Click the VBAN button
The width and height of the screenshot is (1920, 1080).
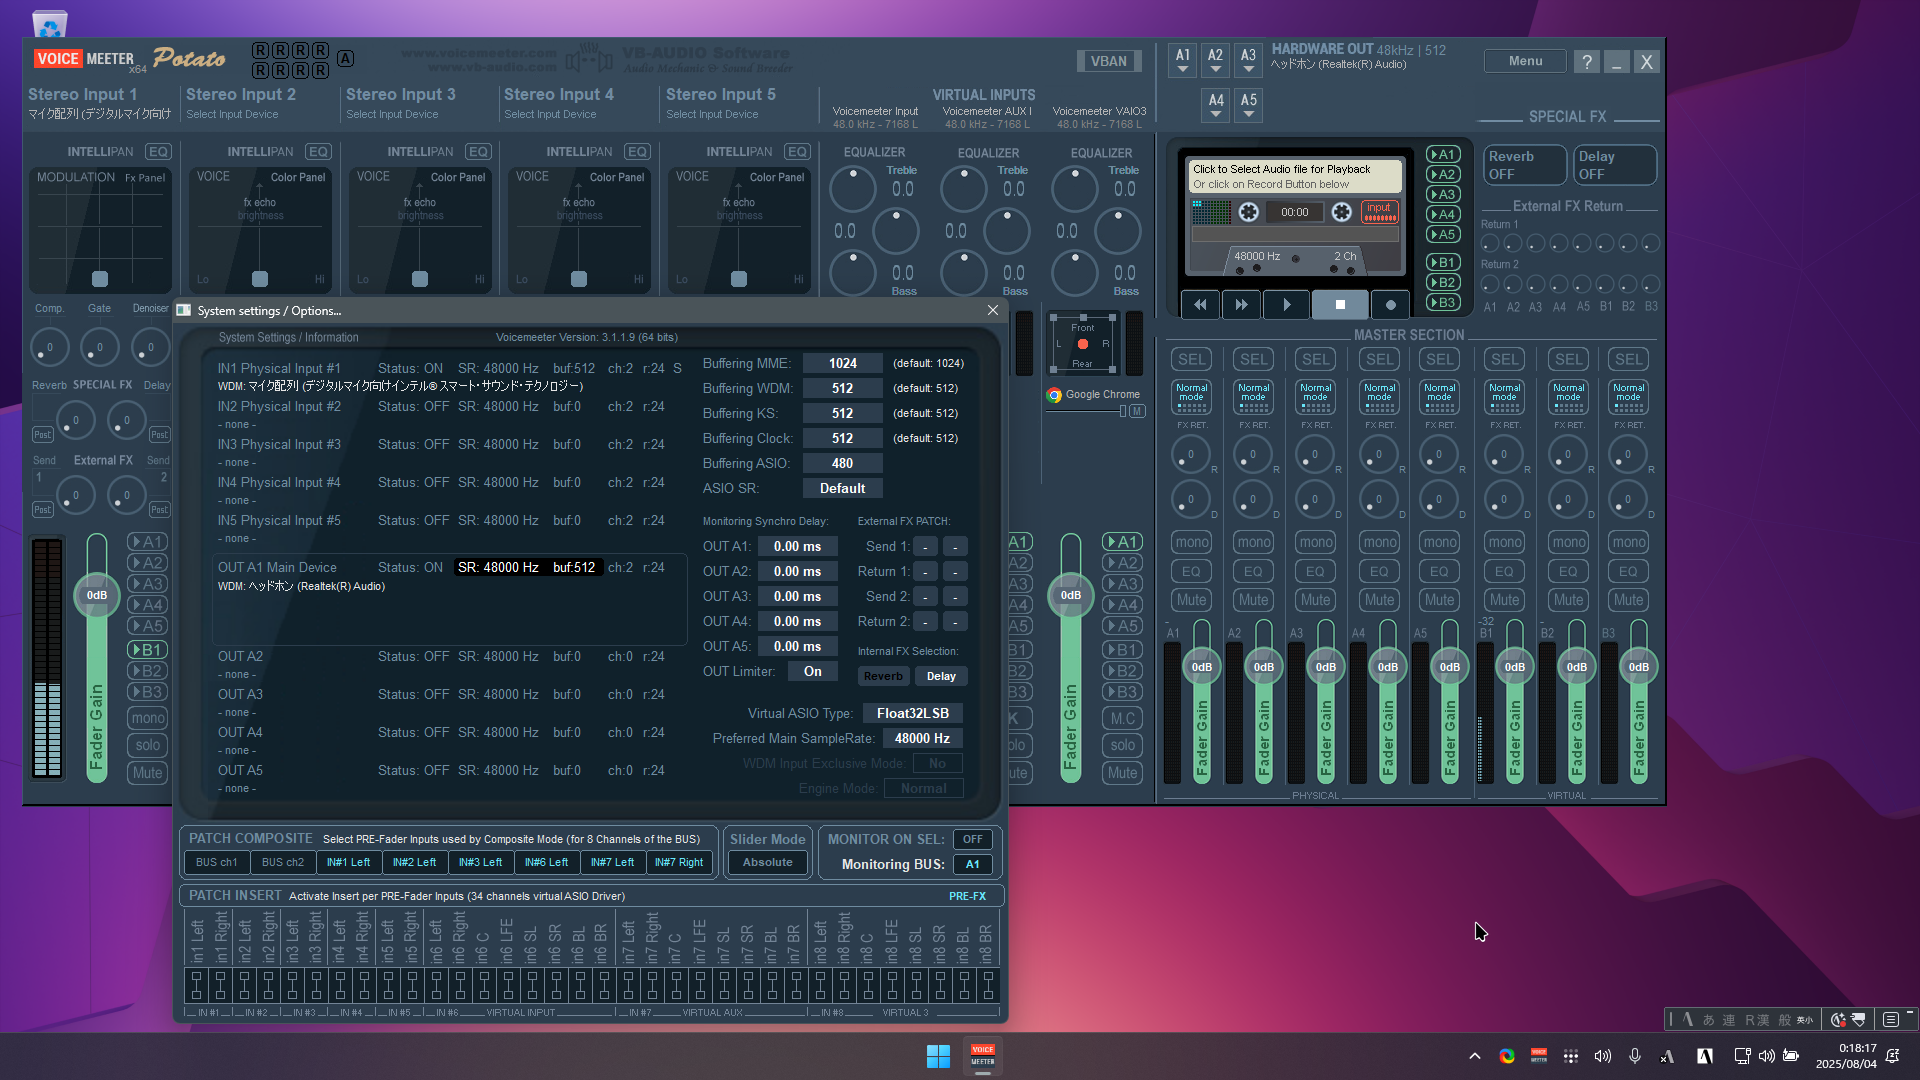[x=1108, y=61]
